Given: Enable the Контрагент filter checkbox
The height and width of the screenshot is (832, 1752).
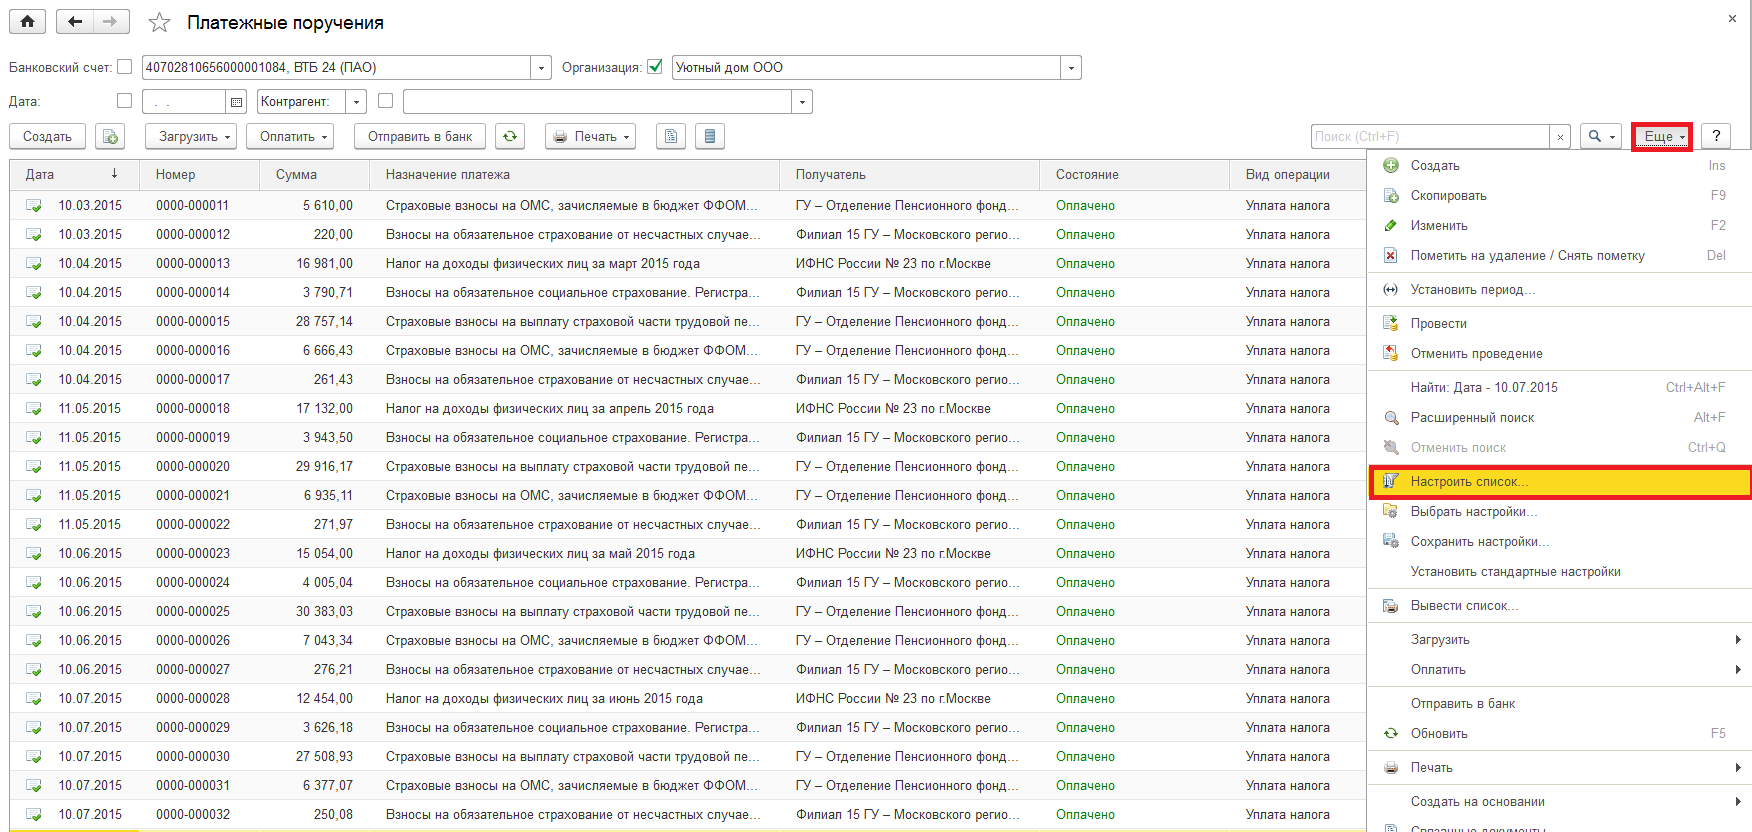Looking at the screenshot, I should tap(385, 101).
